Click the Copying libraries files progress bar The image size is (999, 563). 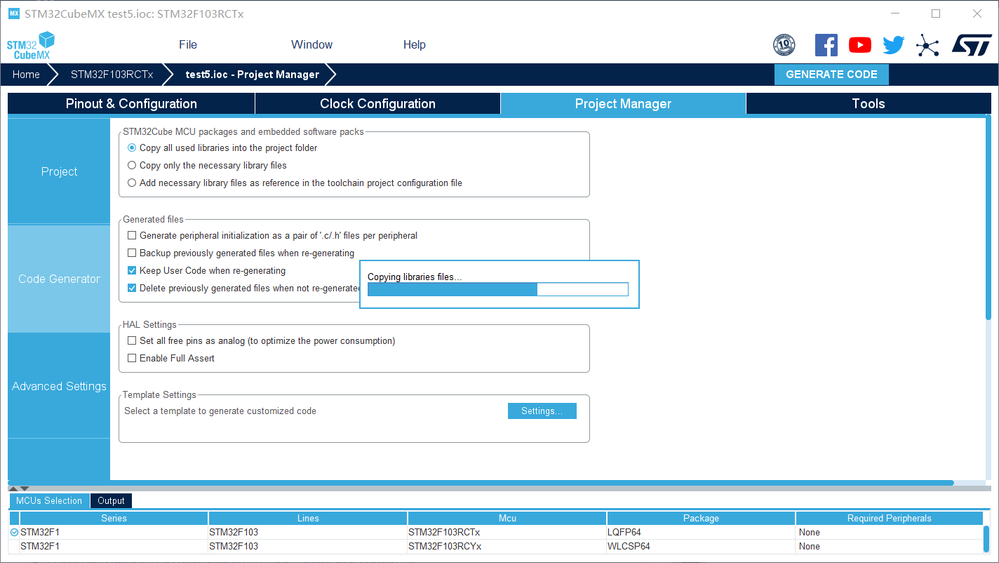pos(498,289)
